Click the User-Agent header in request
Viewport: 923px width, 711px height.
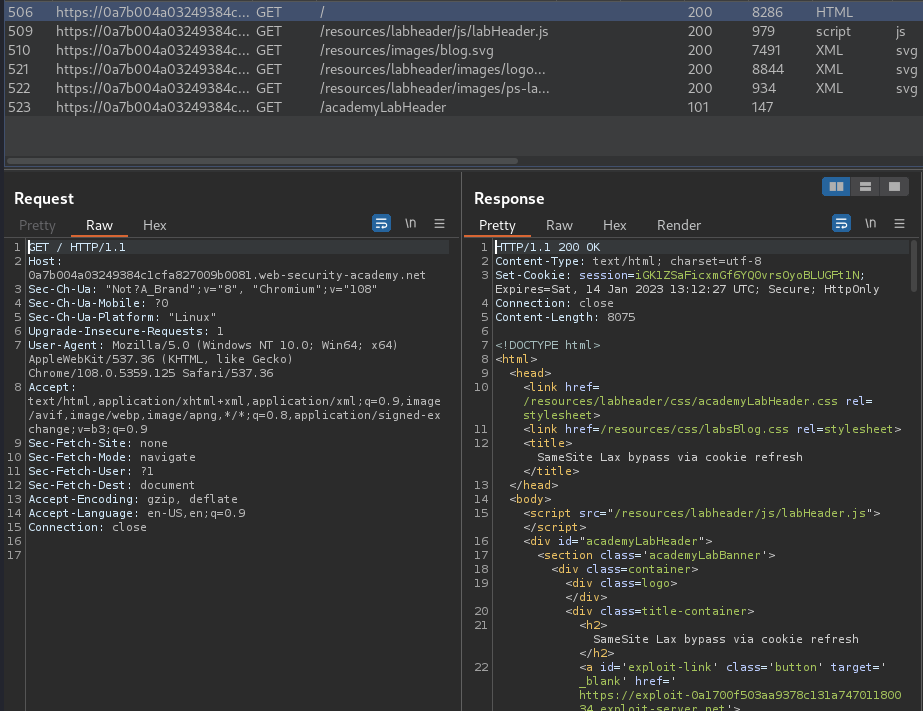(213, 359)
